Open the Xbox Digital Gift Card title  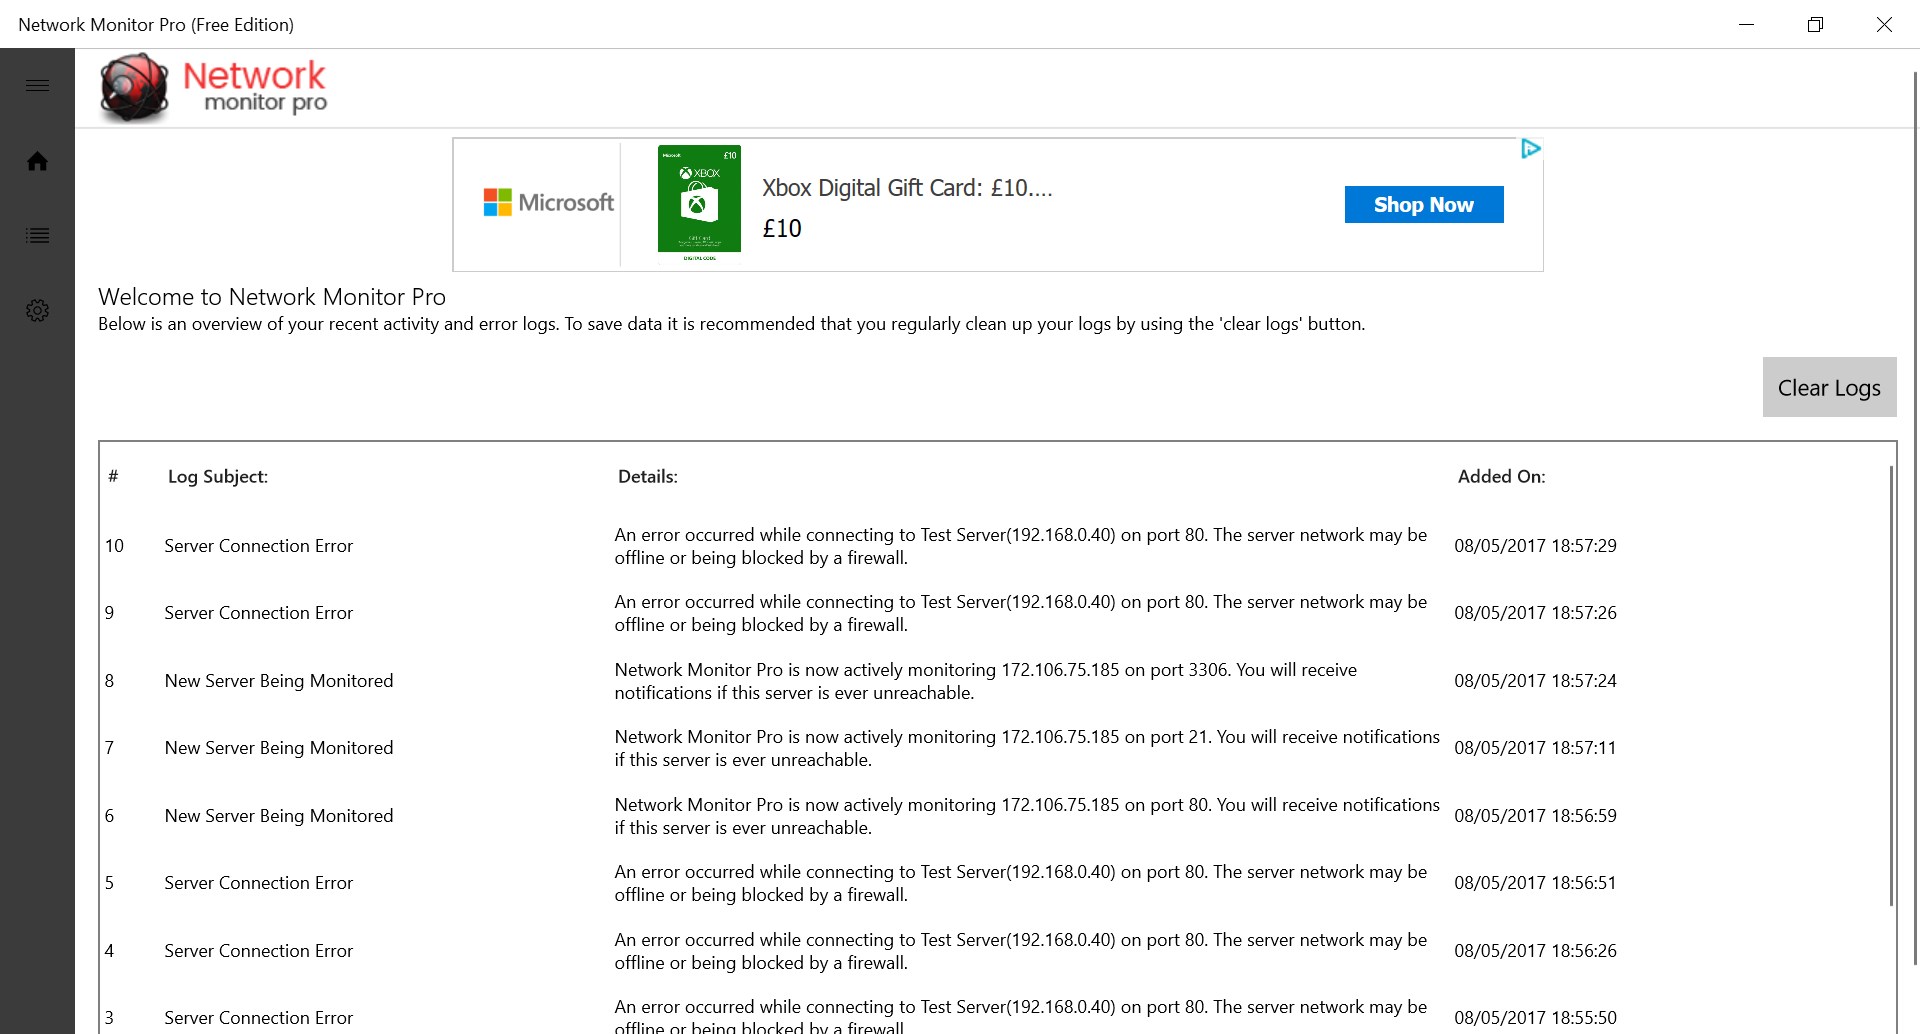pos(907,188)
